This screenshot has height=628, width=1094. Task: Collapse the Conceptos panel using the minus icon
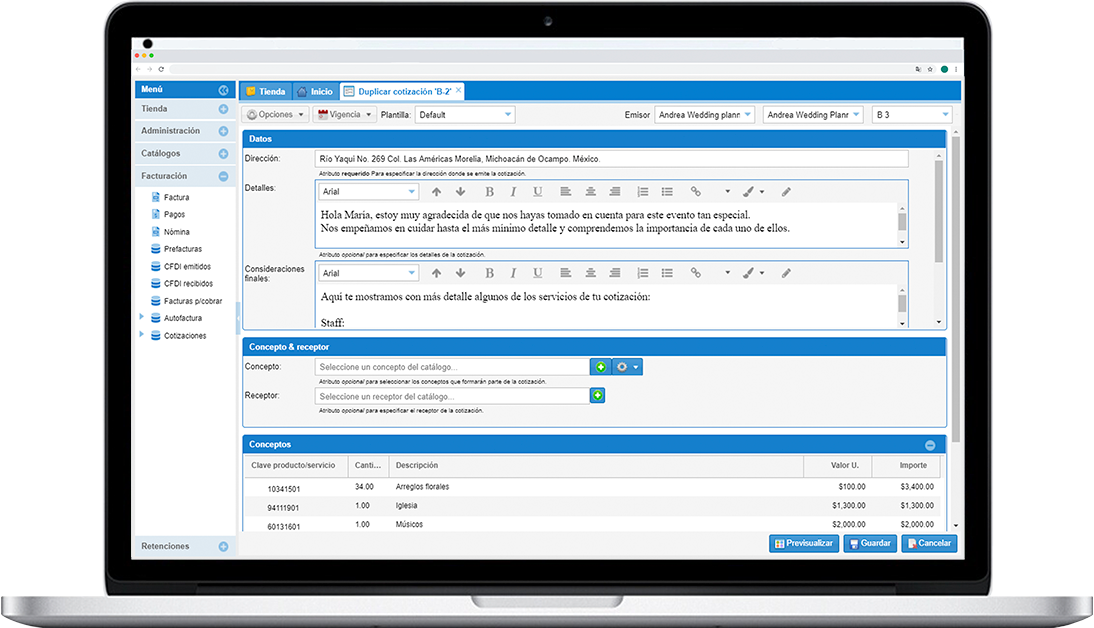(x=930, y=445)
